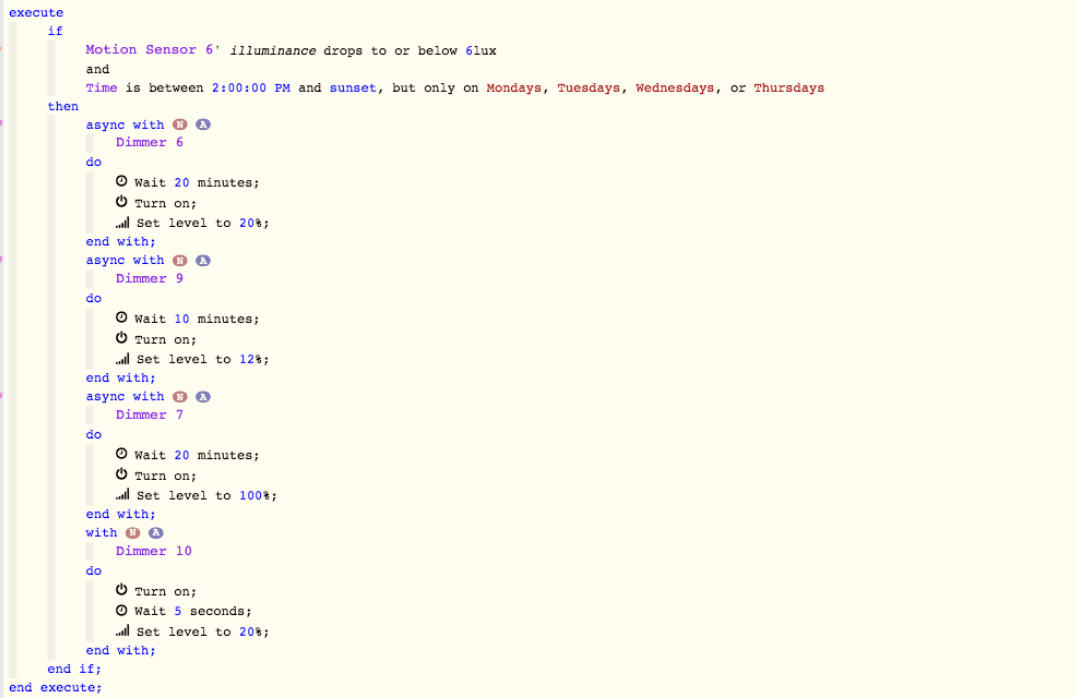1075x698 pixels.
Task: Click the power icon under Dimmer 10
Action: (x=121, y=590)
